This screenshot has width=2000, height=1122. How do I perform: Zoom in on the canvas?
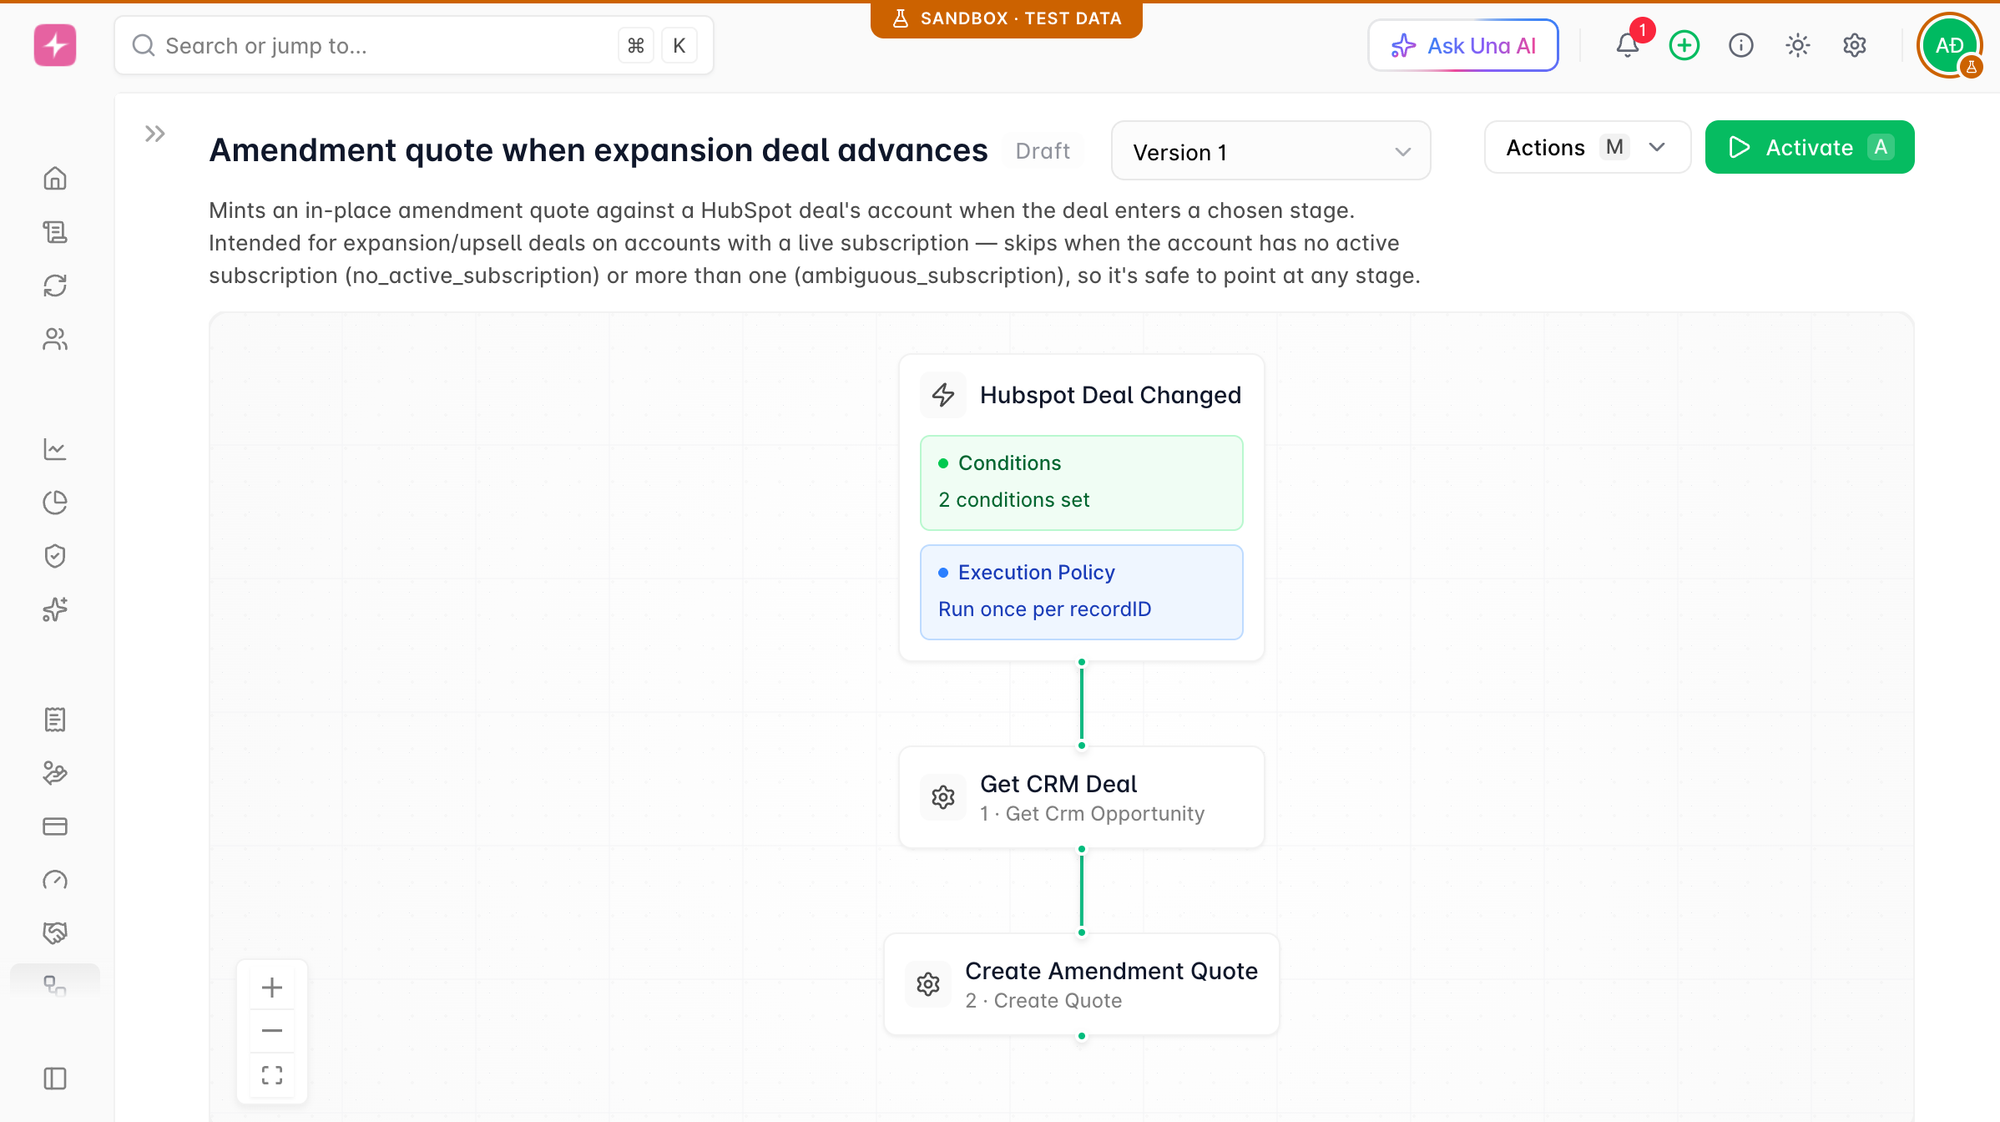(272, 988)
